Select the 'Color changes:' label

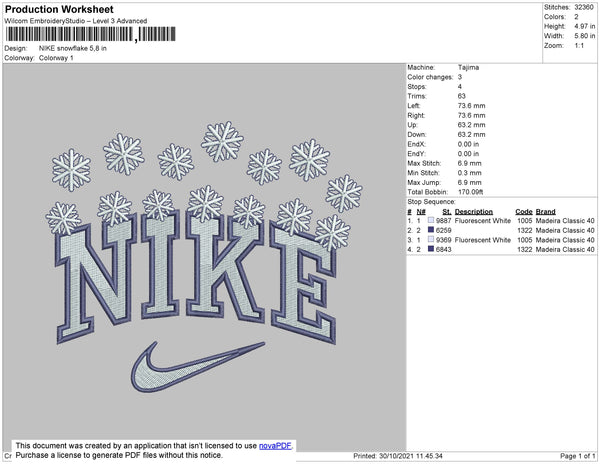(x=430, y=77)
